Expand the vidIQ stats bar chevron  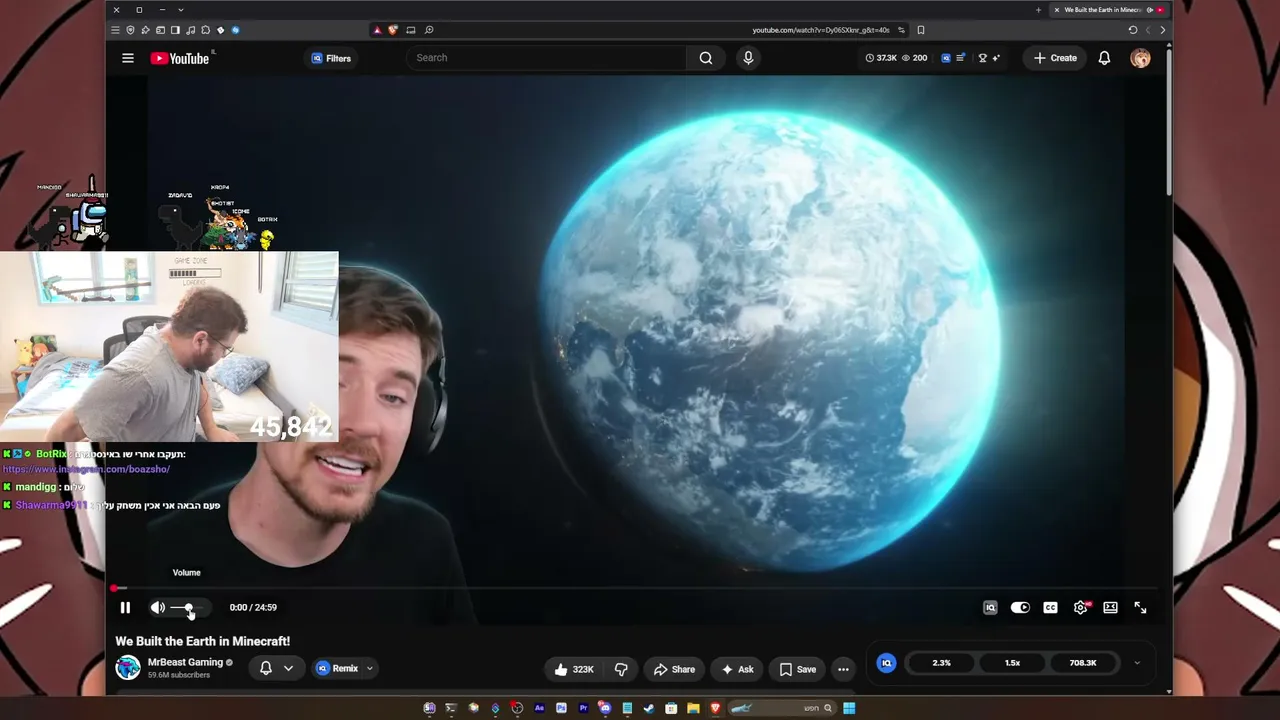coord(1136,662)
